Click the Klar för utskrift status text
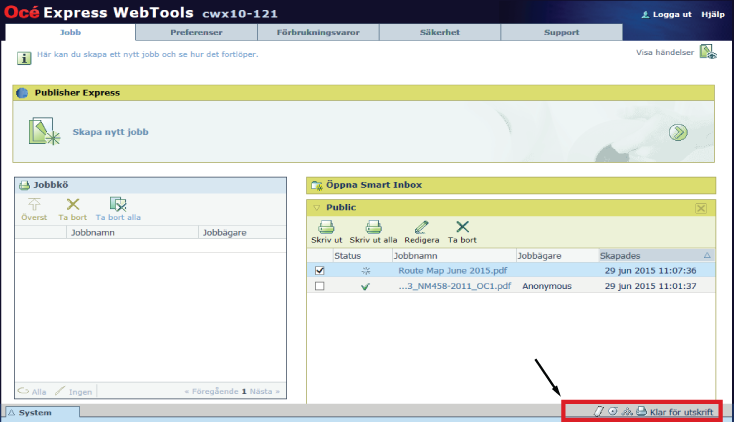This screenshot has width=734, height=422. click(x=682, y=412)
